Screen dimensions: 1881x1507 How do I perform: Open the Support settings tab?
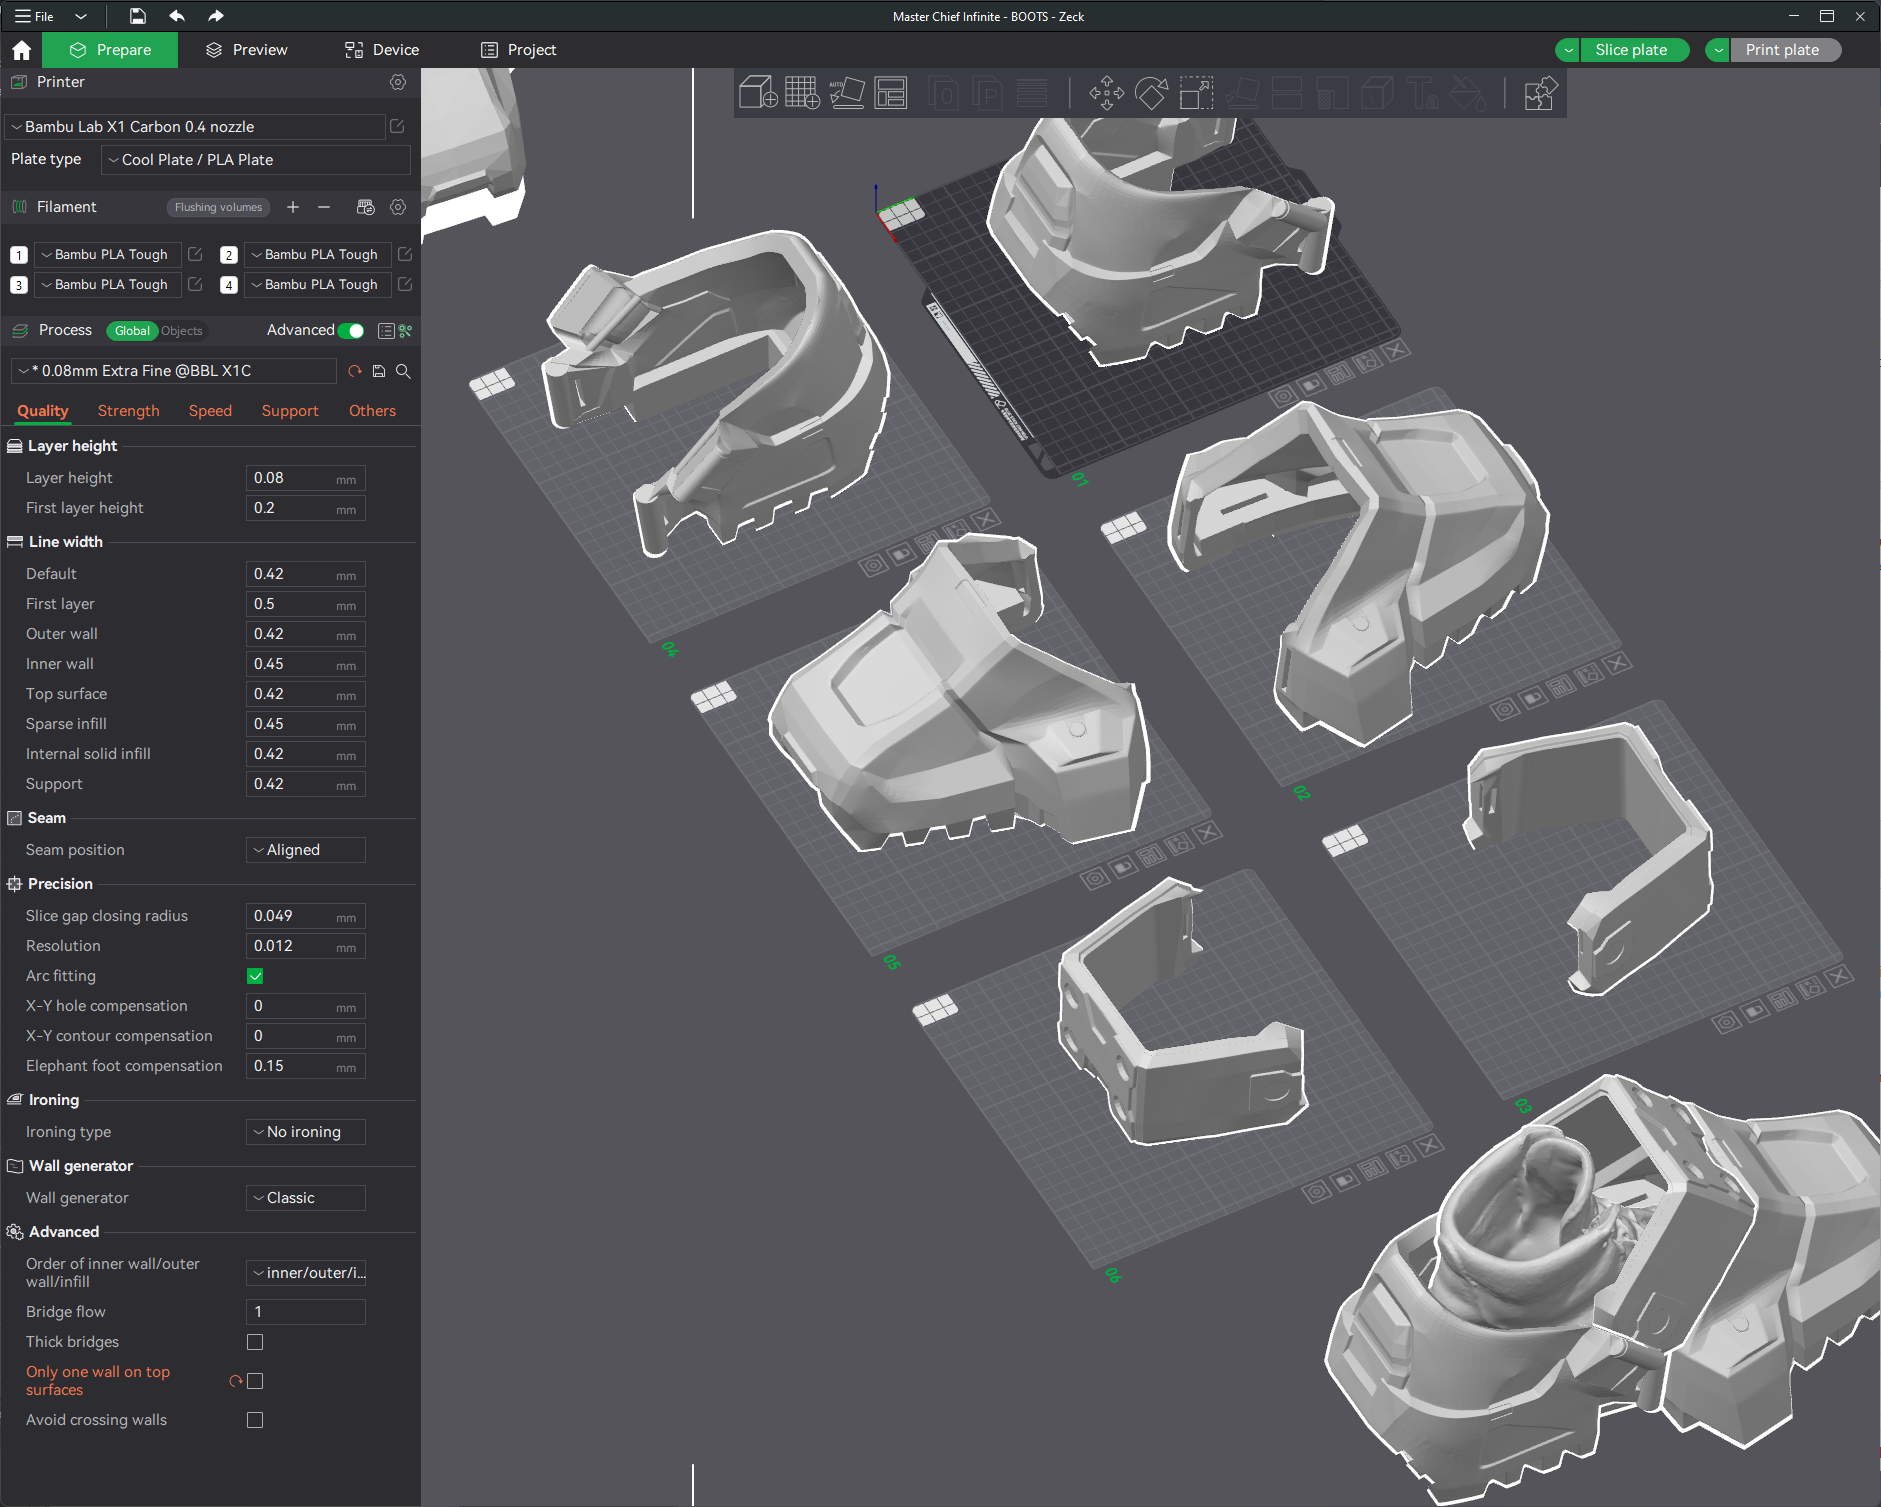(290, 411)
